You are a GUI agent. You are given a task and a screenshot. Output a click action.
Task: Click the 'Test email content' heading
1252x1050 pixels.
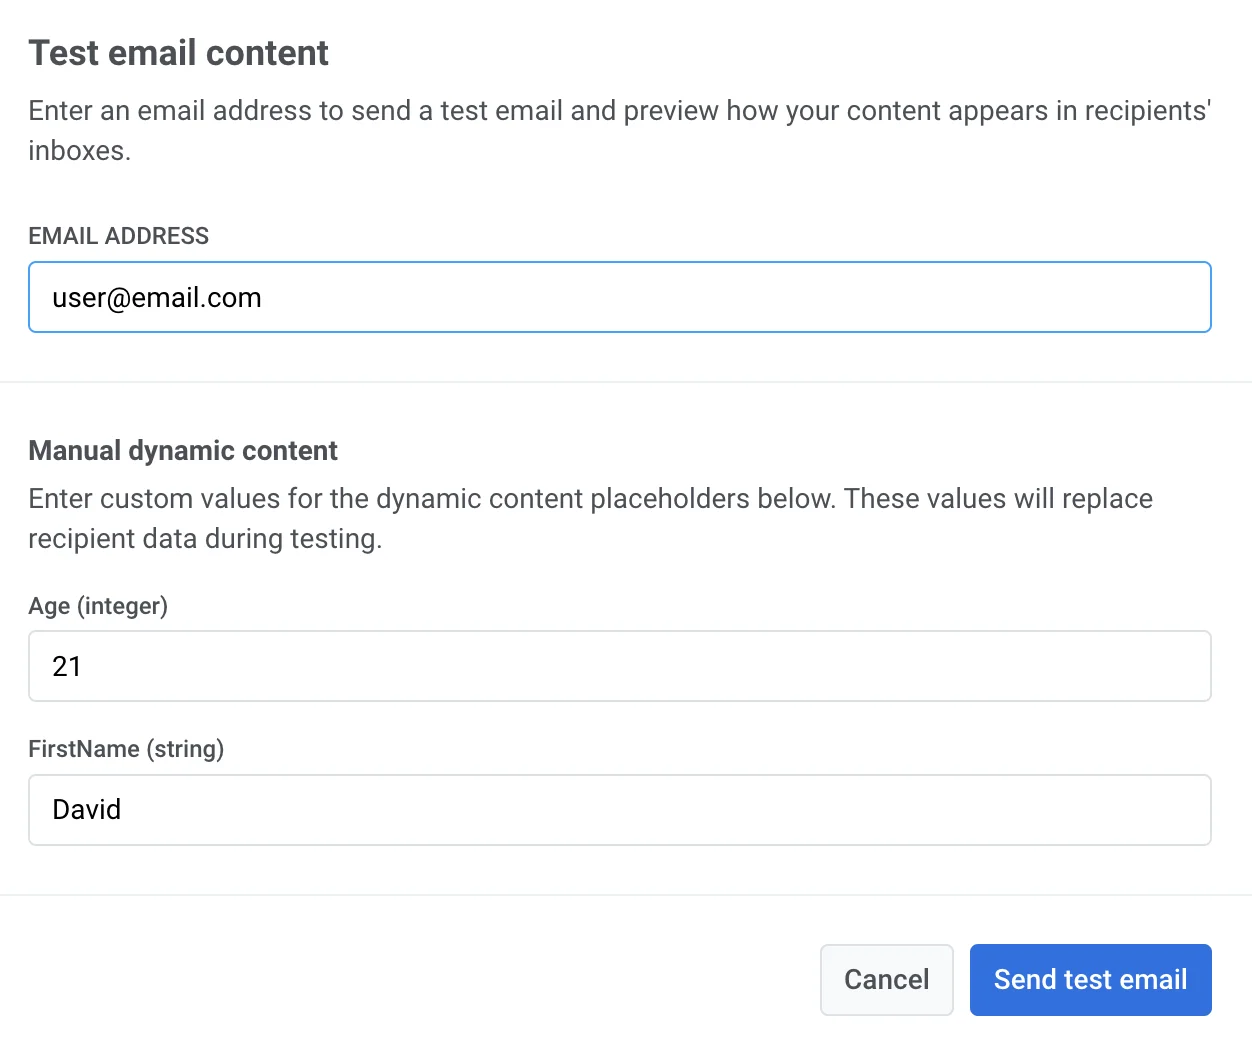tap(178, 53)
